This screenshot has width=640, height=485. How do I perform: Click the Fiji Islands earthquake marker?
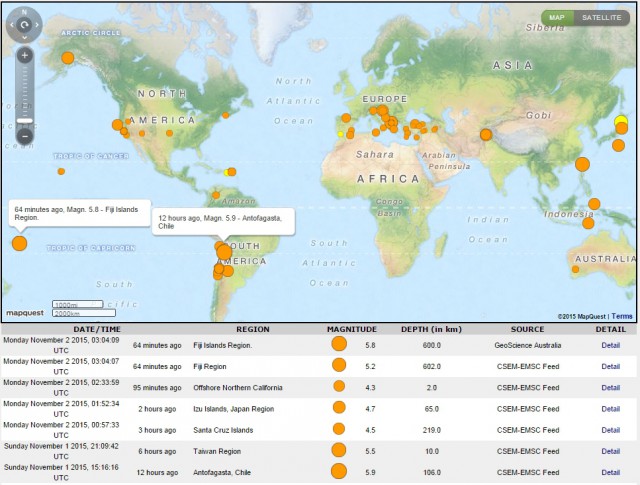[19, 243]
